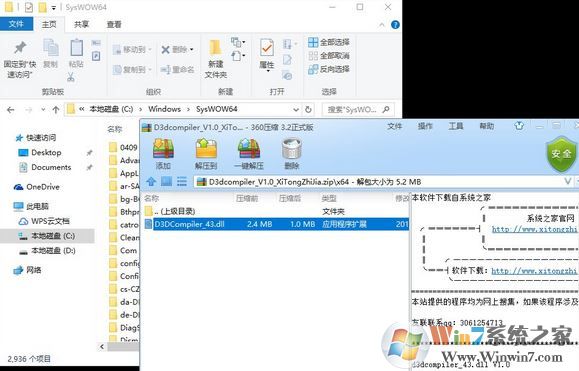Select This PC (此电脑) in the navigation pane
The image size is (579, 371).
coord(31,206)
